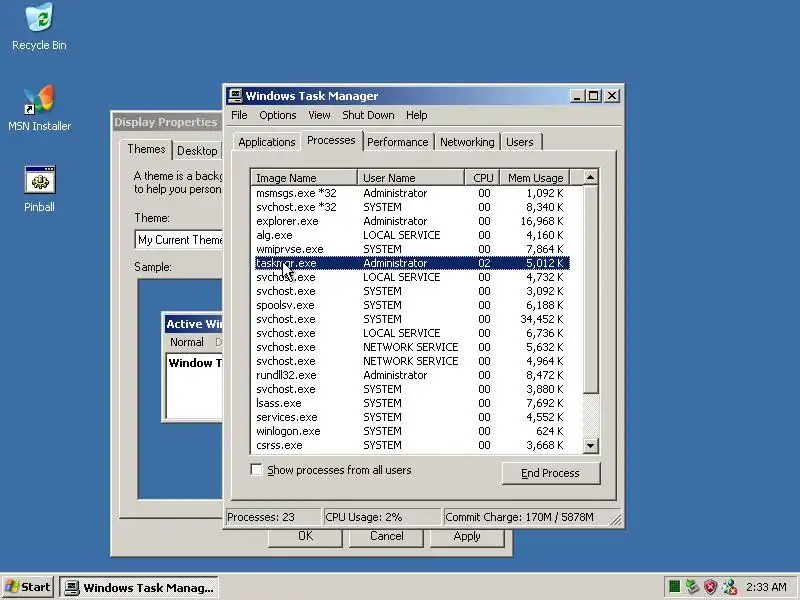The width and height of the screenshot is (800, 600).
Task: Select the rundll32.exe process
Action: pos(412,375)
